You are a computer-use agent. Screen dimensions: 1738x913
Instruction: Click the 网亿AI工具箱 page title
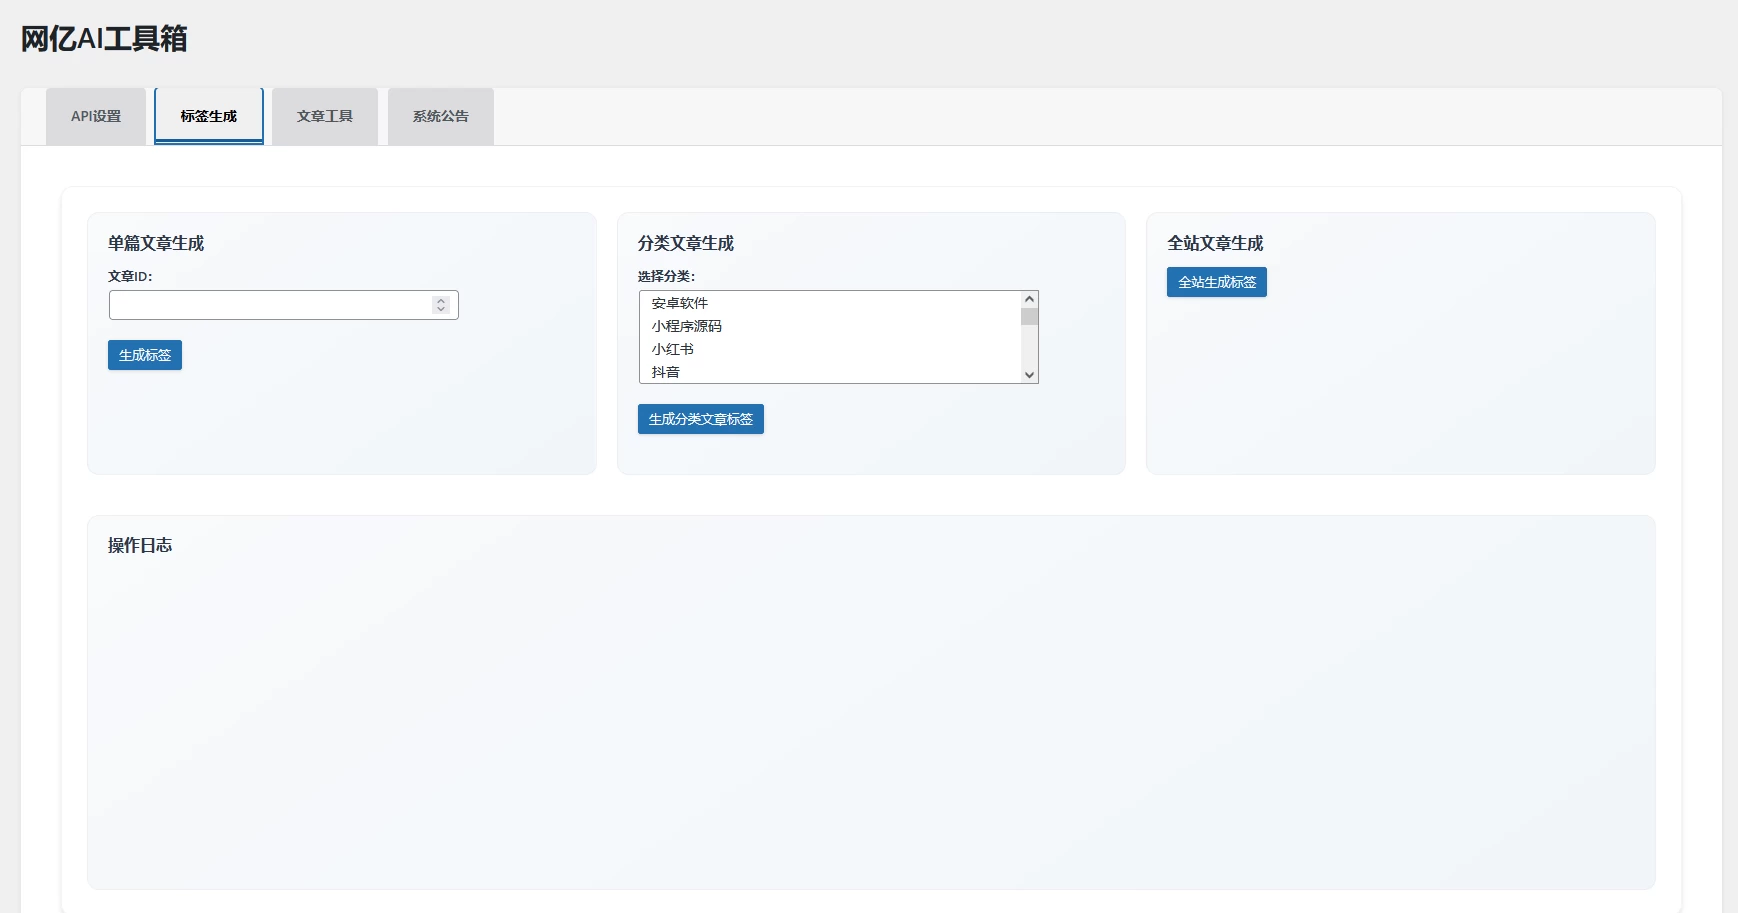tap(103, 40)
